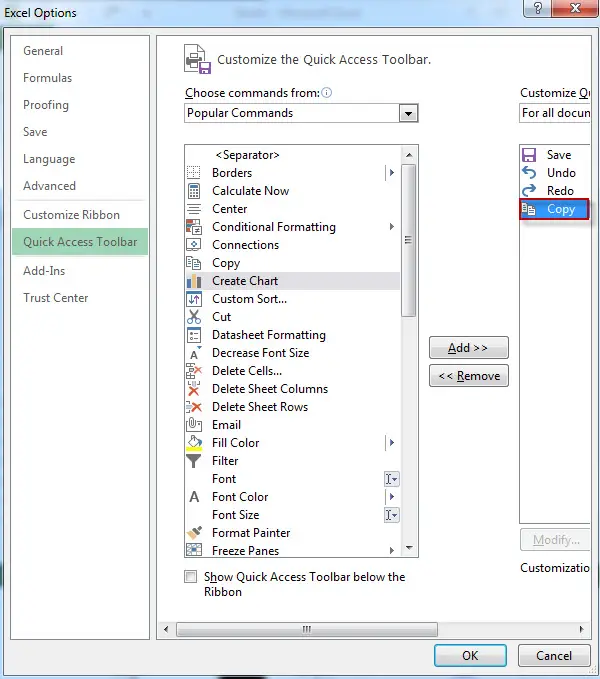This screenshot has width=600, height=679.
Task: Select the <Separator> list entry
Action: pos(293,155)
